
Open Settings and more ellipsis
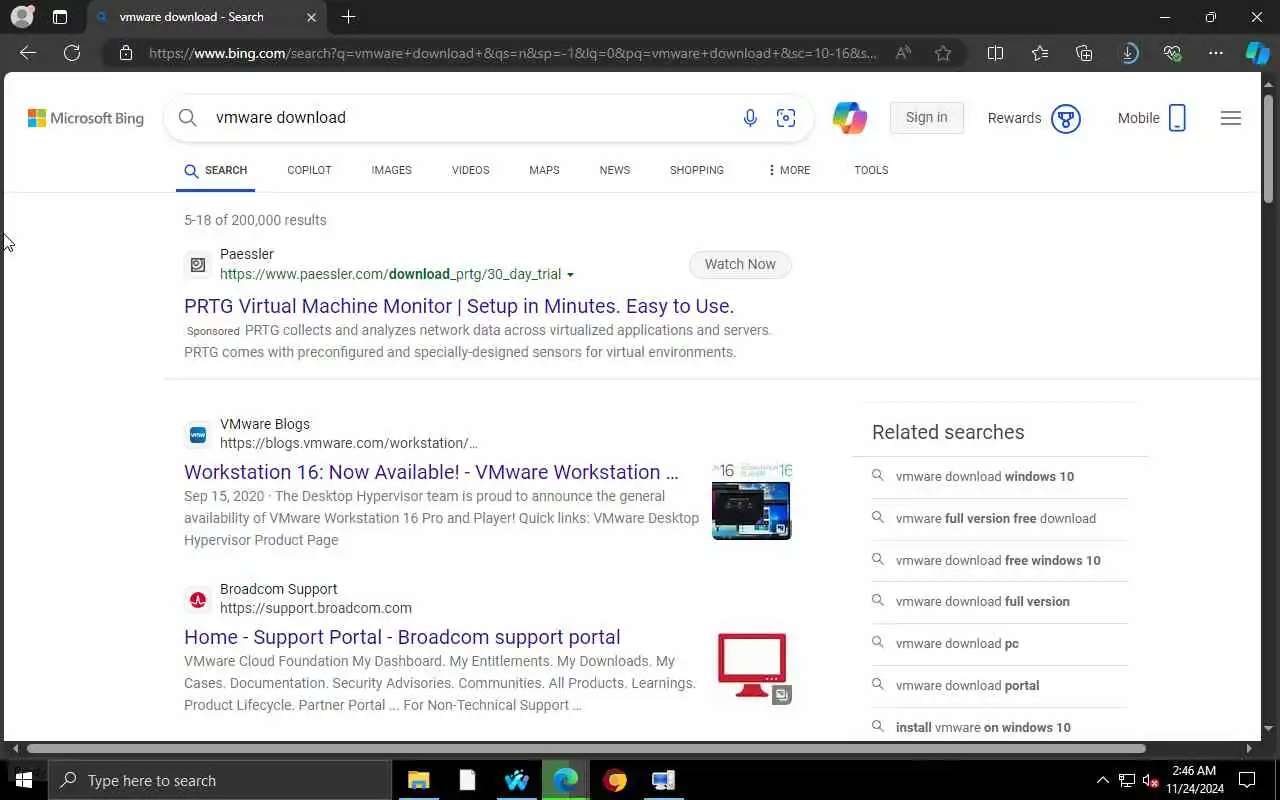(x=1216, y=53)
